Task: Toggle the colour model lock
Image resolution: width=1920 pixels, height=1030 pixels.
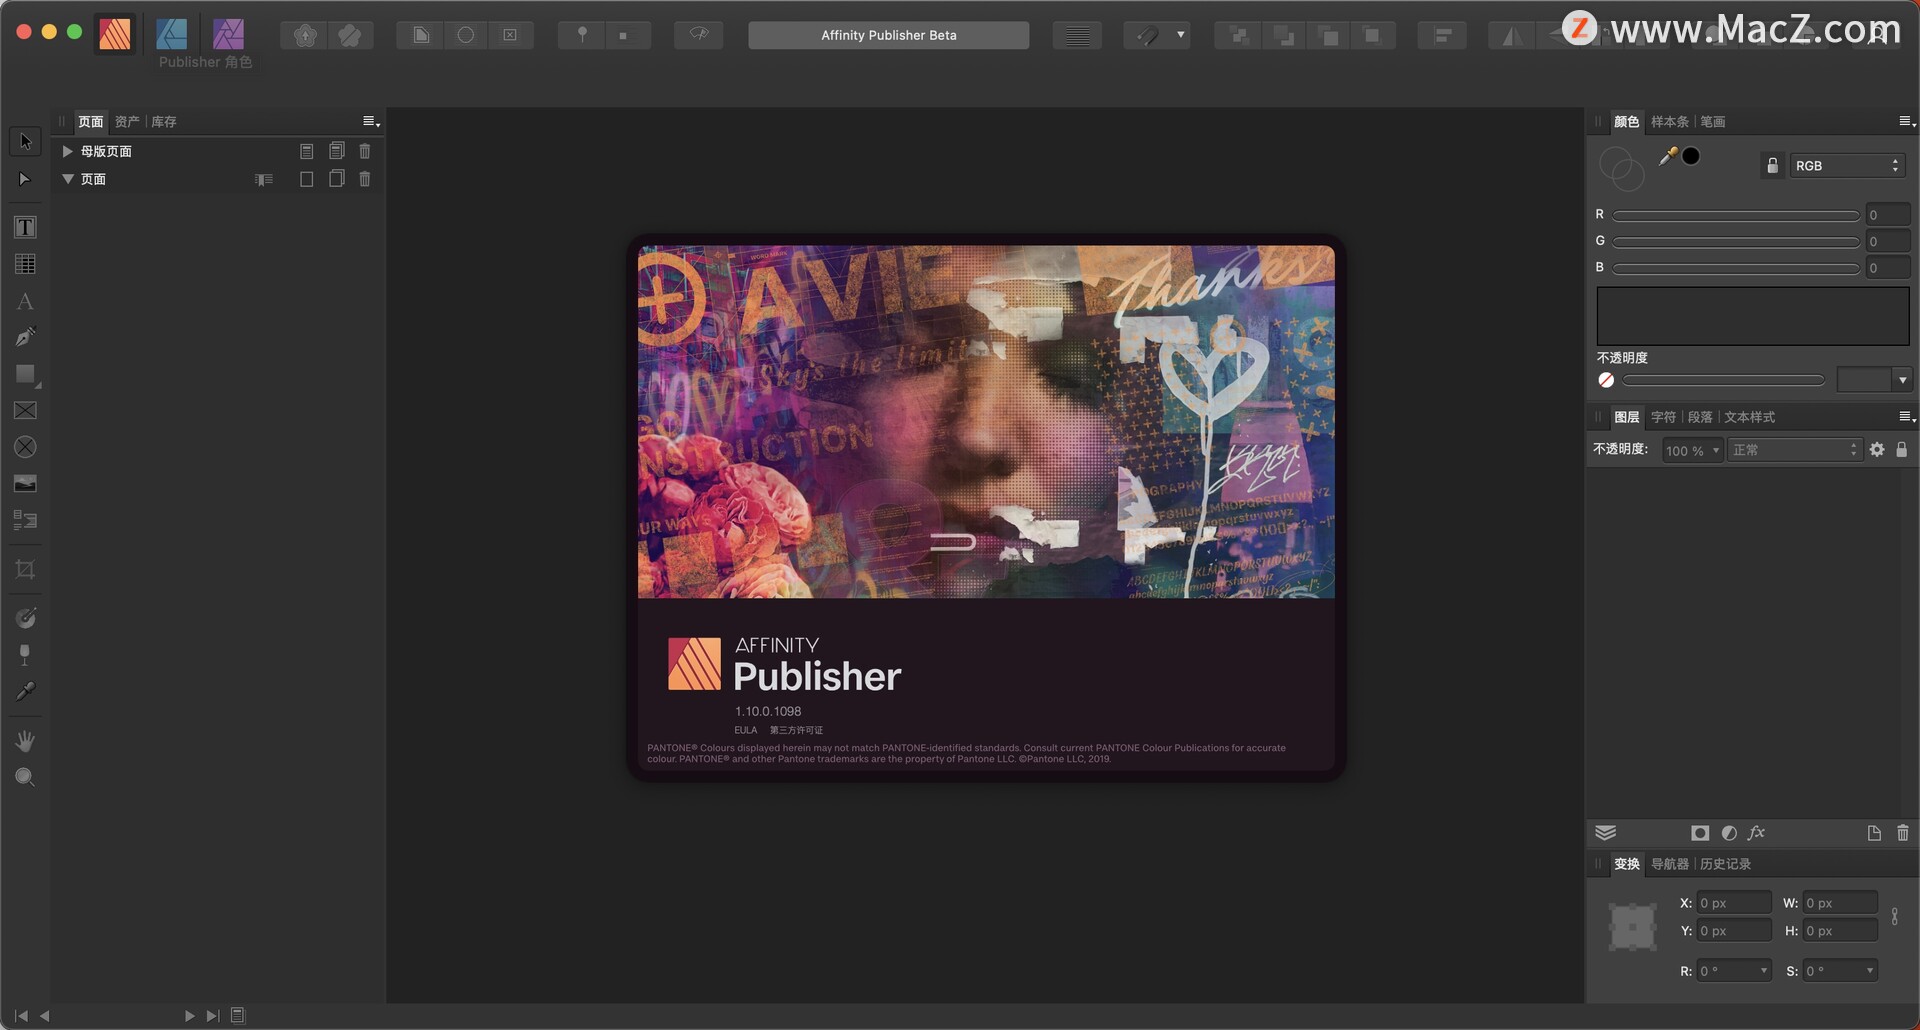Action: coord(1772,166)
